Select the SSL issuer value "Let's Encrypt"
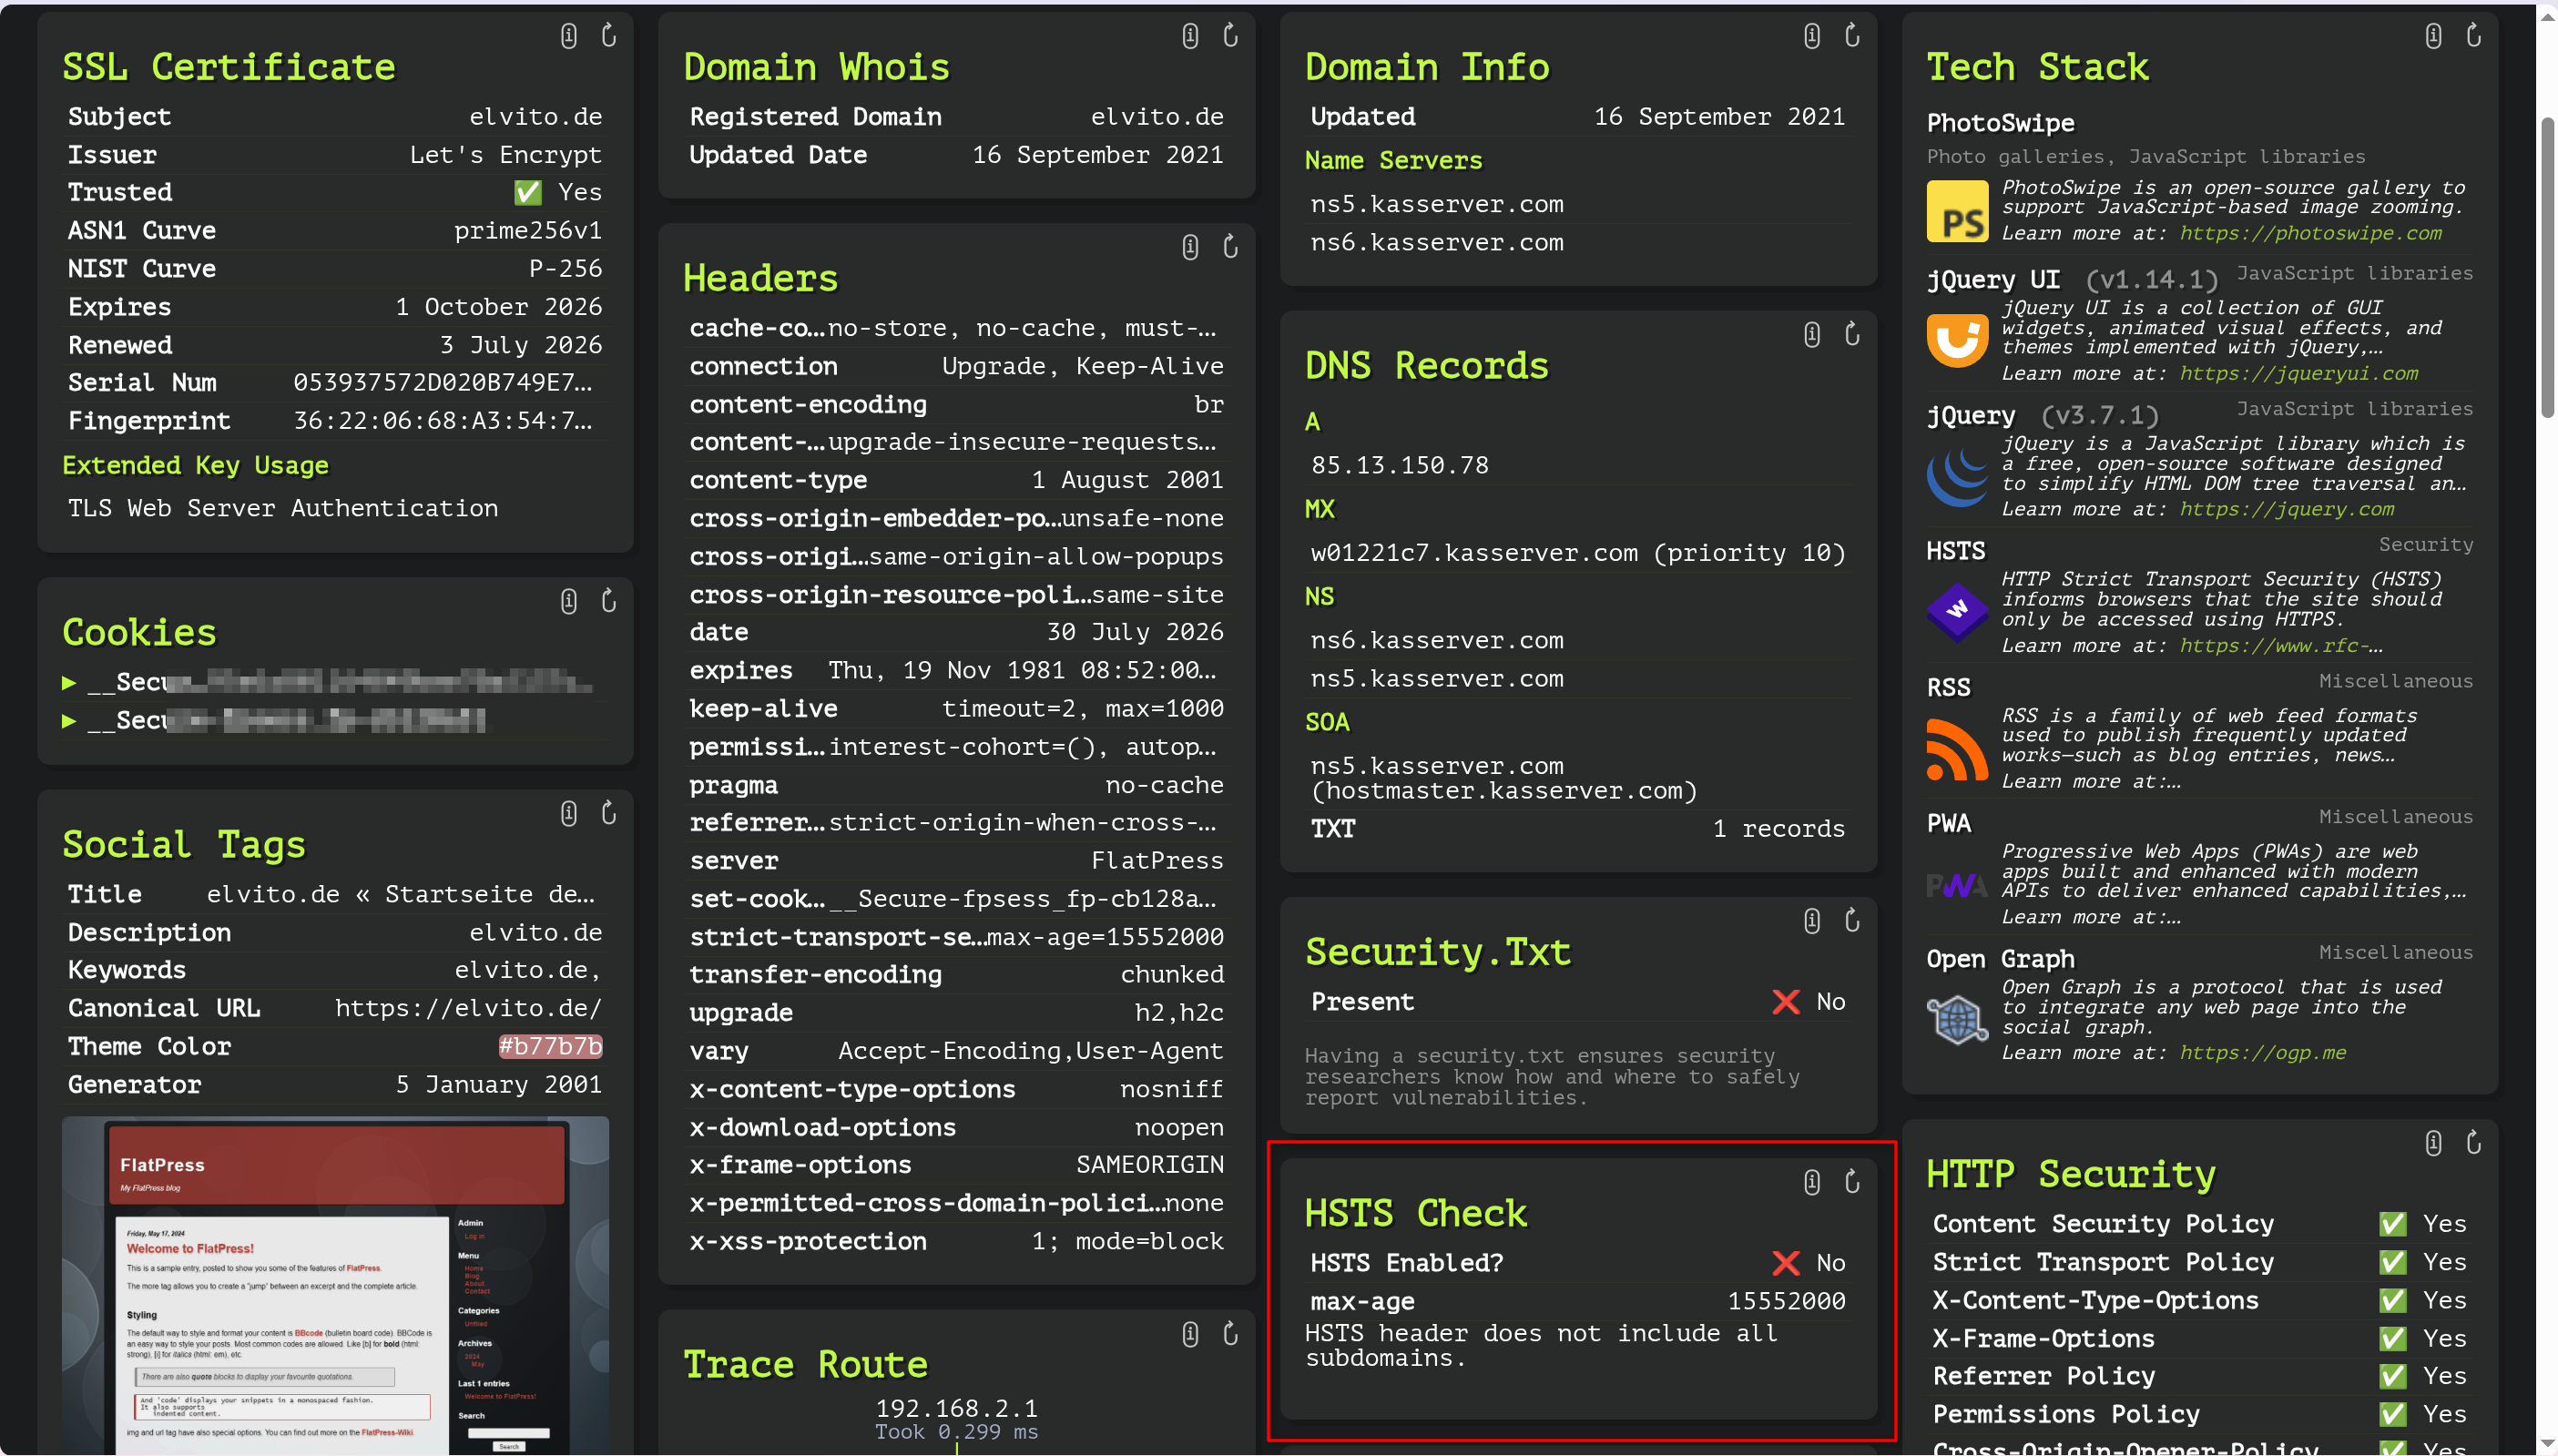 pos(506,155)
